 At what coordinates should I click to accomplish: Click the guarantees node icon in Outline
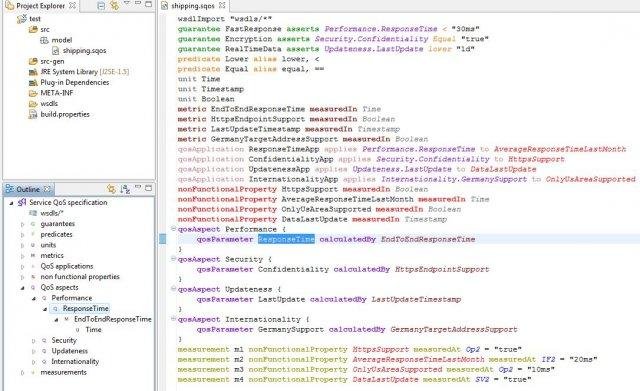(x=33, y=224)
